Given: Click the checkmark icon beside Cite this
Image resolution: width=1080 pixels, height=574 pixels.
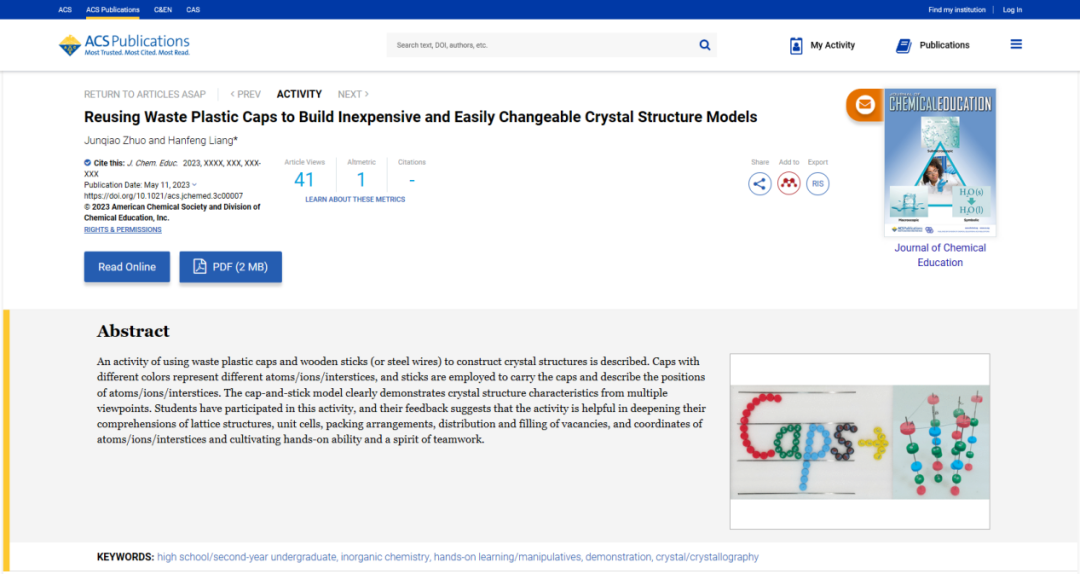Looking at the screenshot, I should point(87,163).
